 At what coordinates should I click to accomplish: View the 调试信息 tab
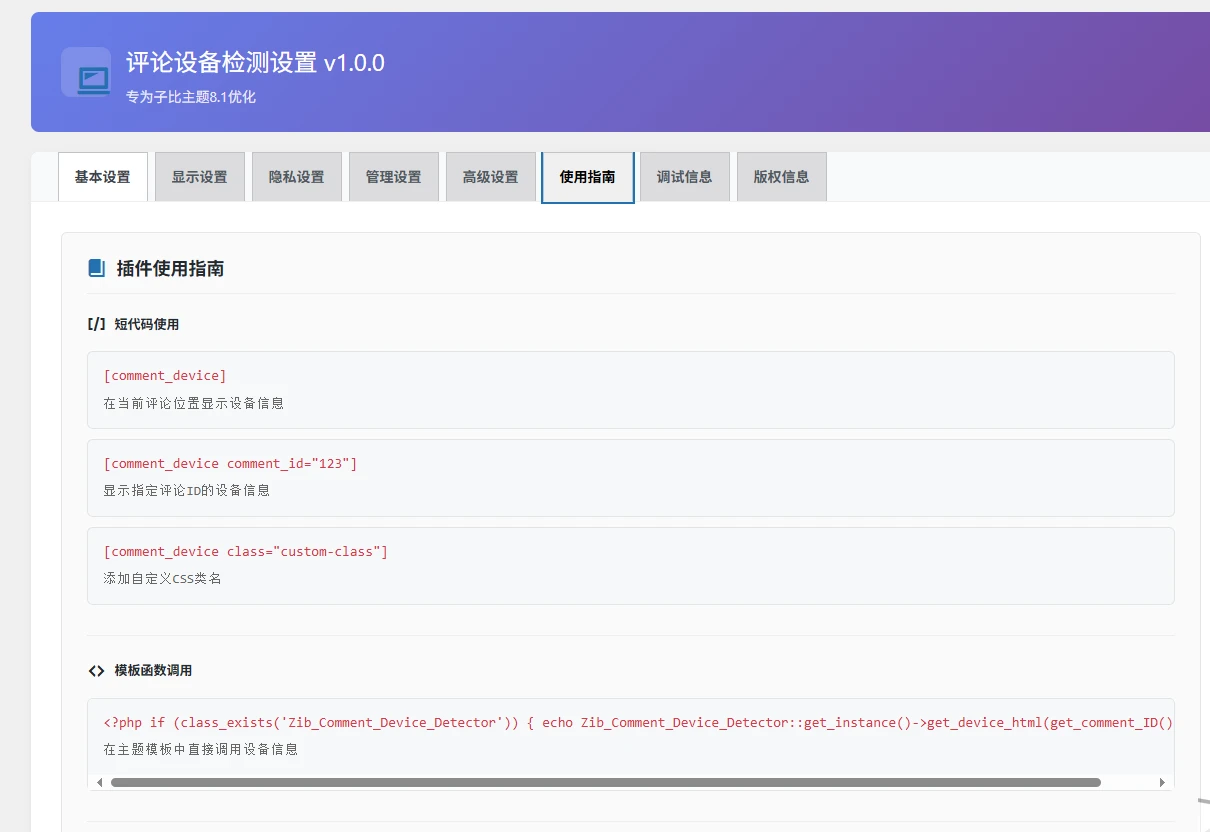point(684,177)
